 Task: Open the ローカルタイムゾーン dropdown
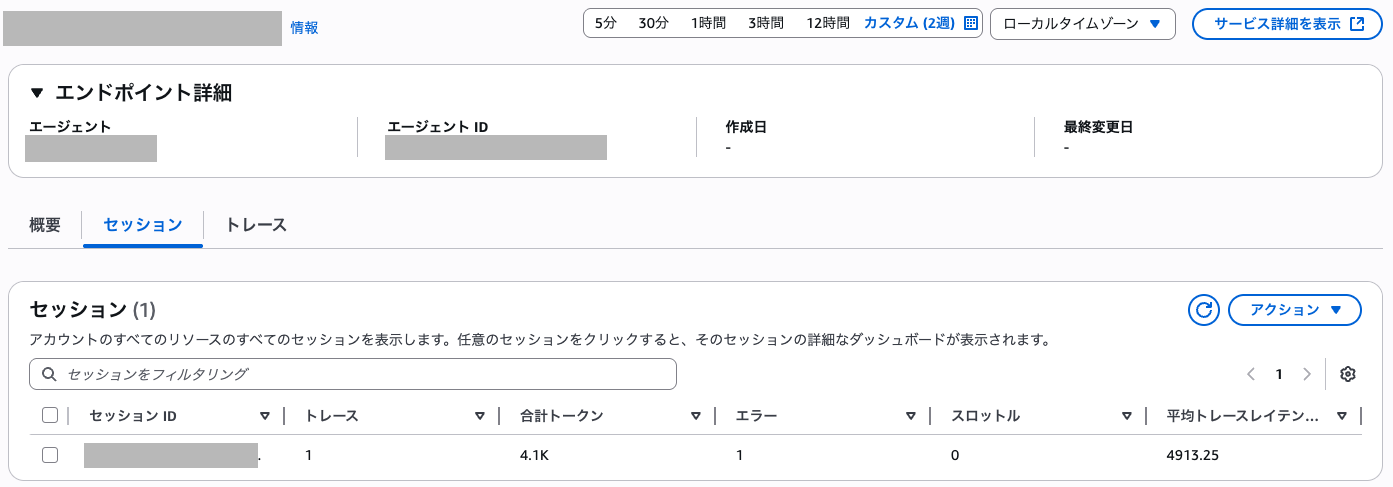(1082, 24)
